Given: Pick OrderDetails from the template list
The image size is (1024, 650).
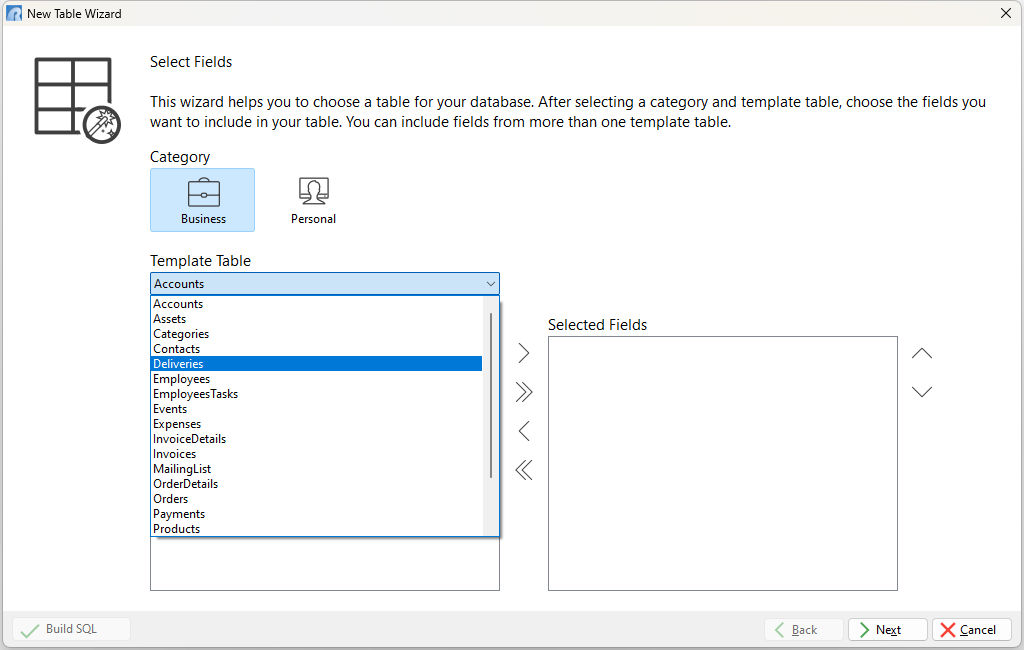Looking at the screenshot, I should (x=317, y=484).
